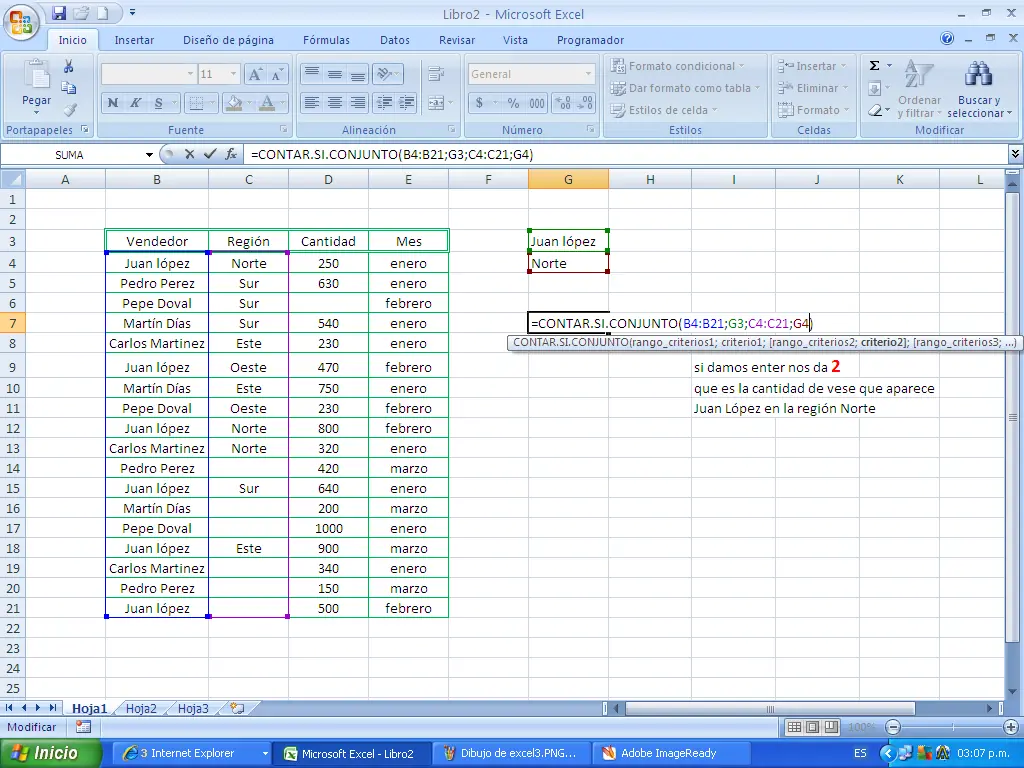Expand the formula bar with double chevron

point(1015,154)
